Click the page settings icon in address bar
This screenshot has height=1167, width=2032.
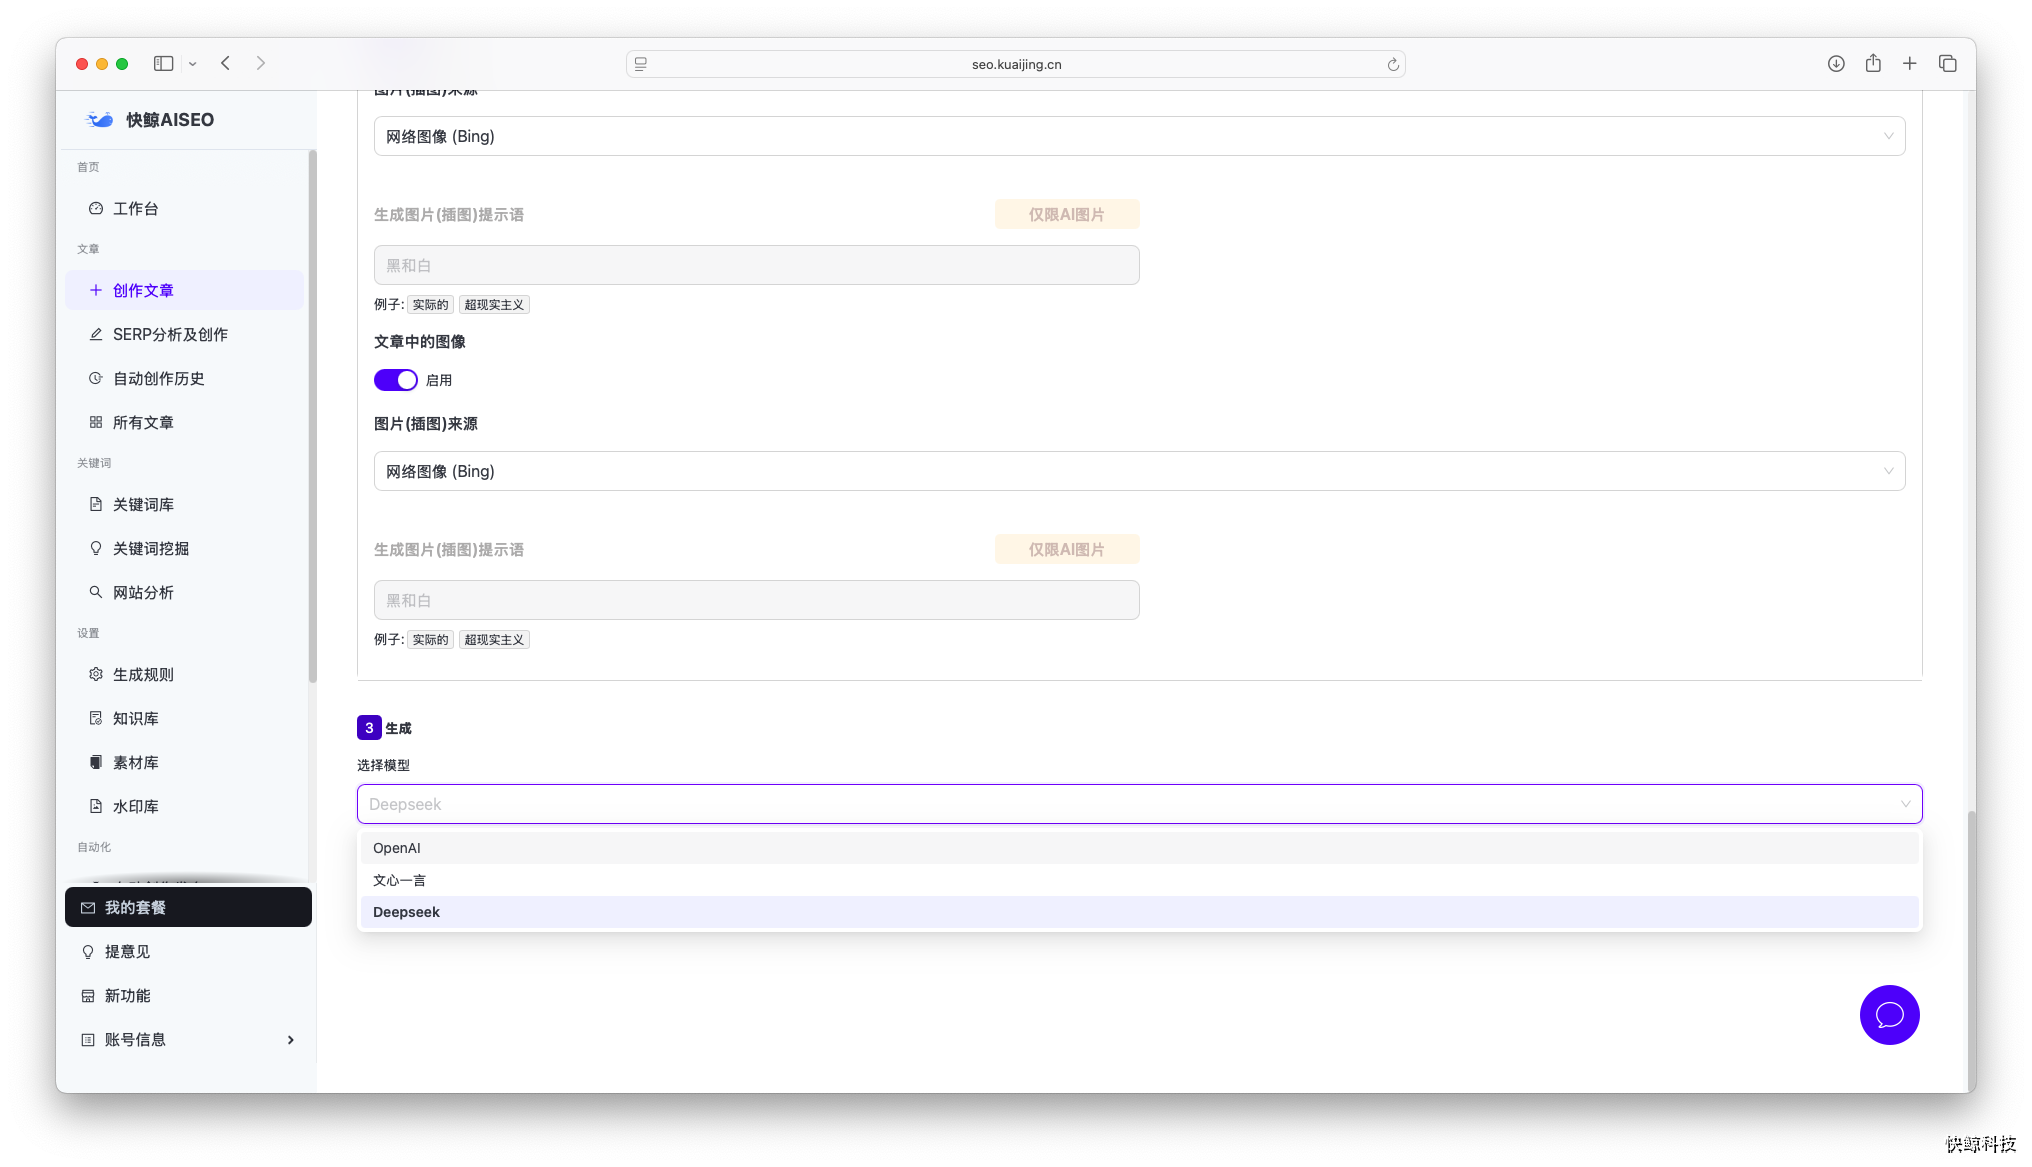pyautogui.click(x=641, y=64)
